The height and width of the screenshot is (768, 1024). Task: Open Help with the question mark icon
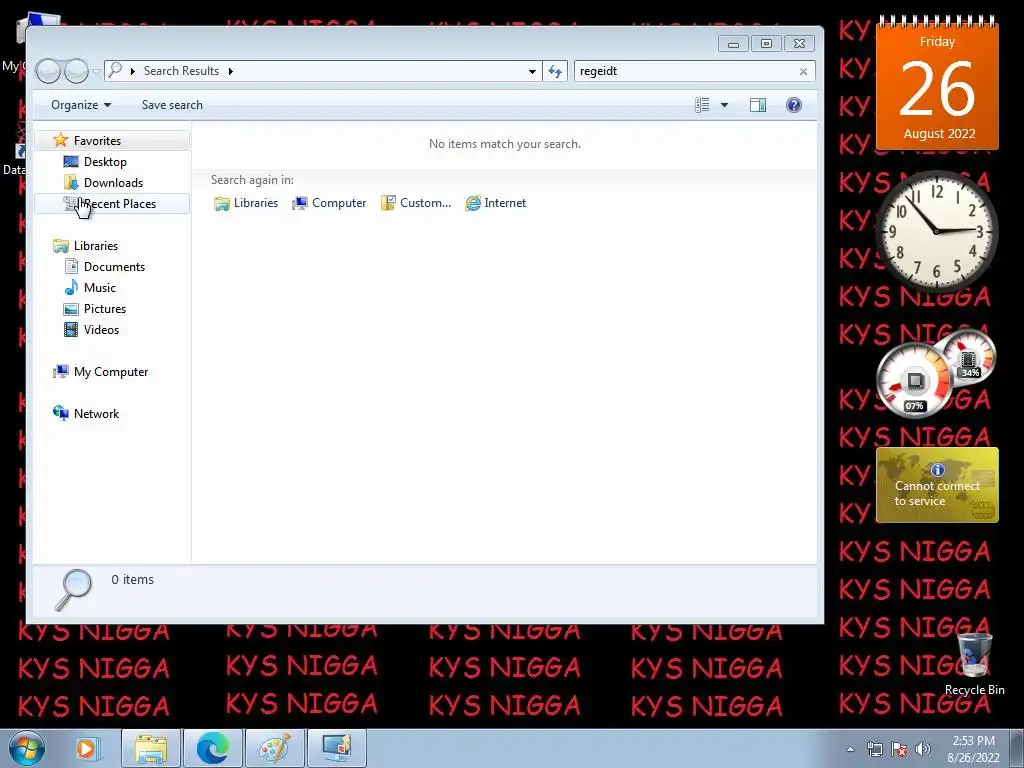(793, 105)
